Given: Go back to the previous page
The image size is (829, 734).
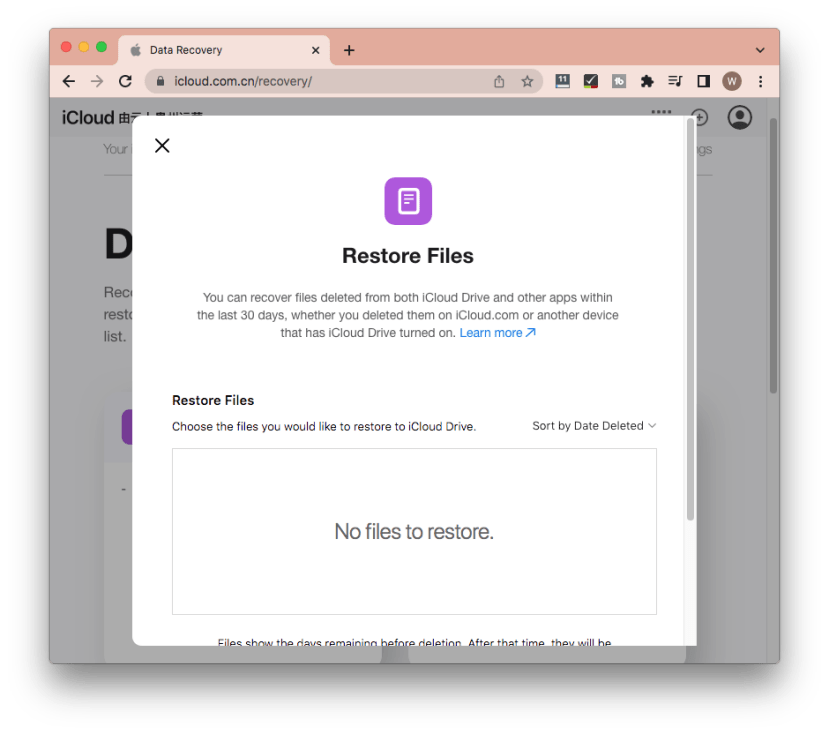Looking at the screenshot, I should click(x=67, y=81).
